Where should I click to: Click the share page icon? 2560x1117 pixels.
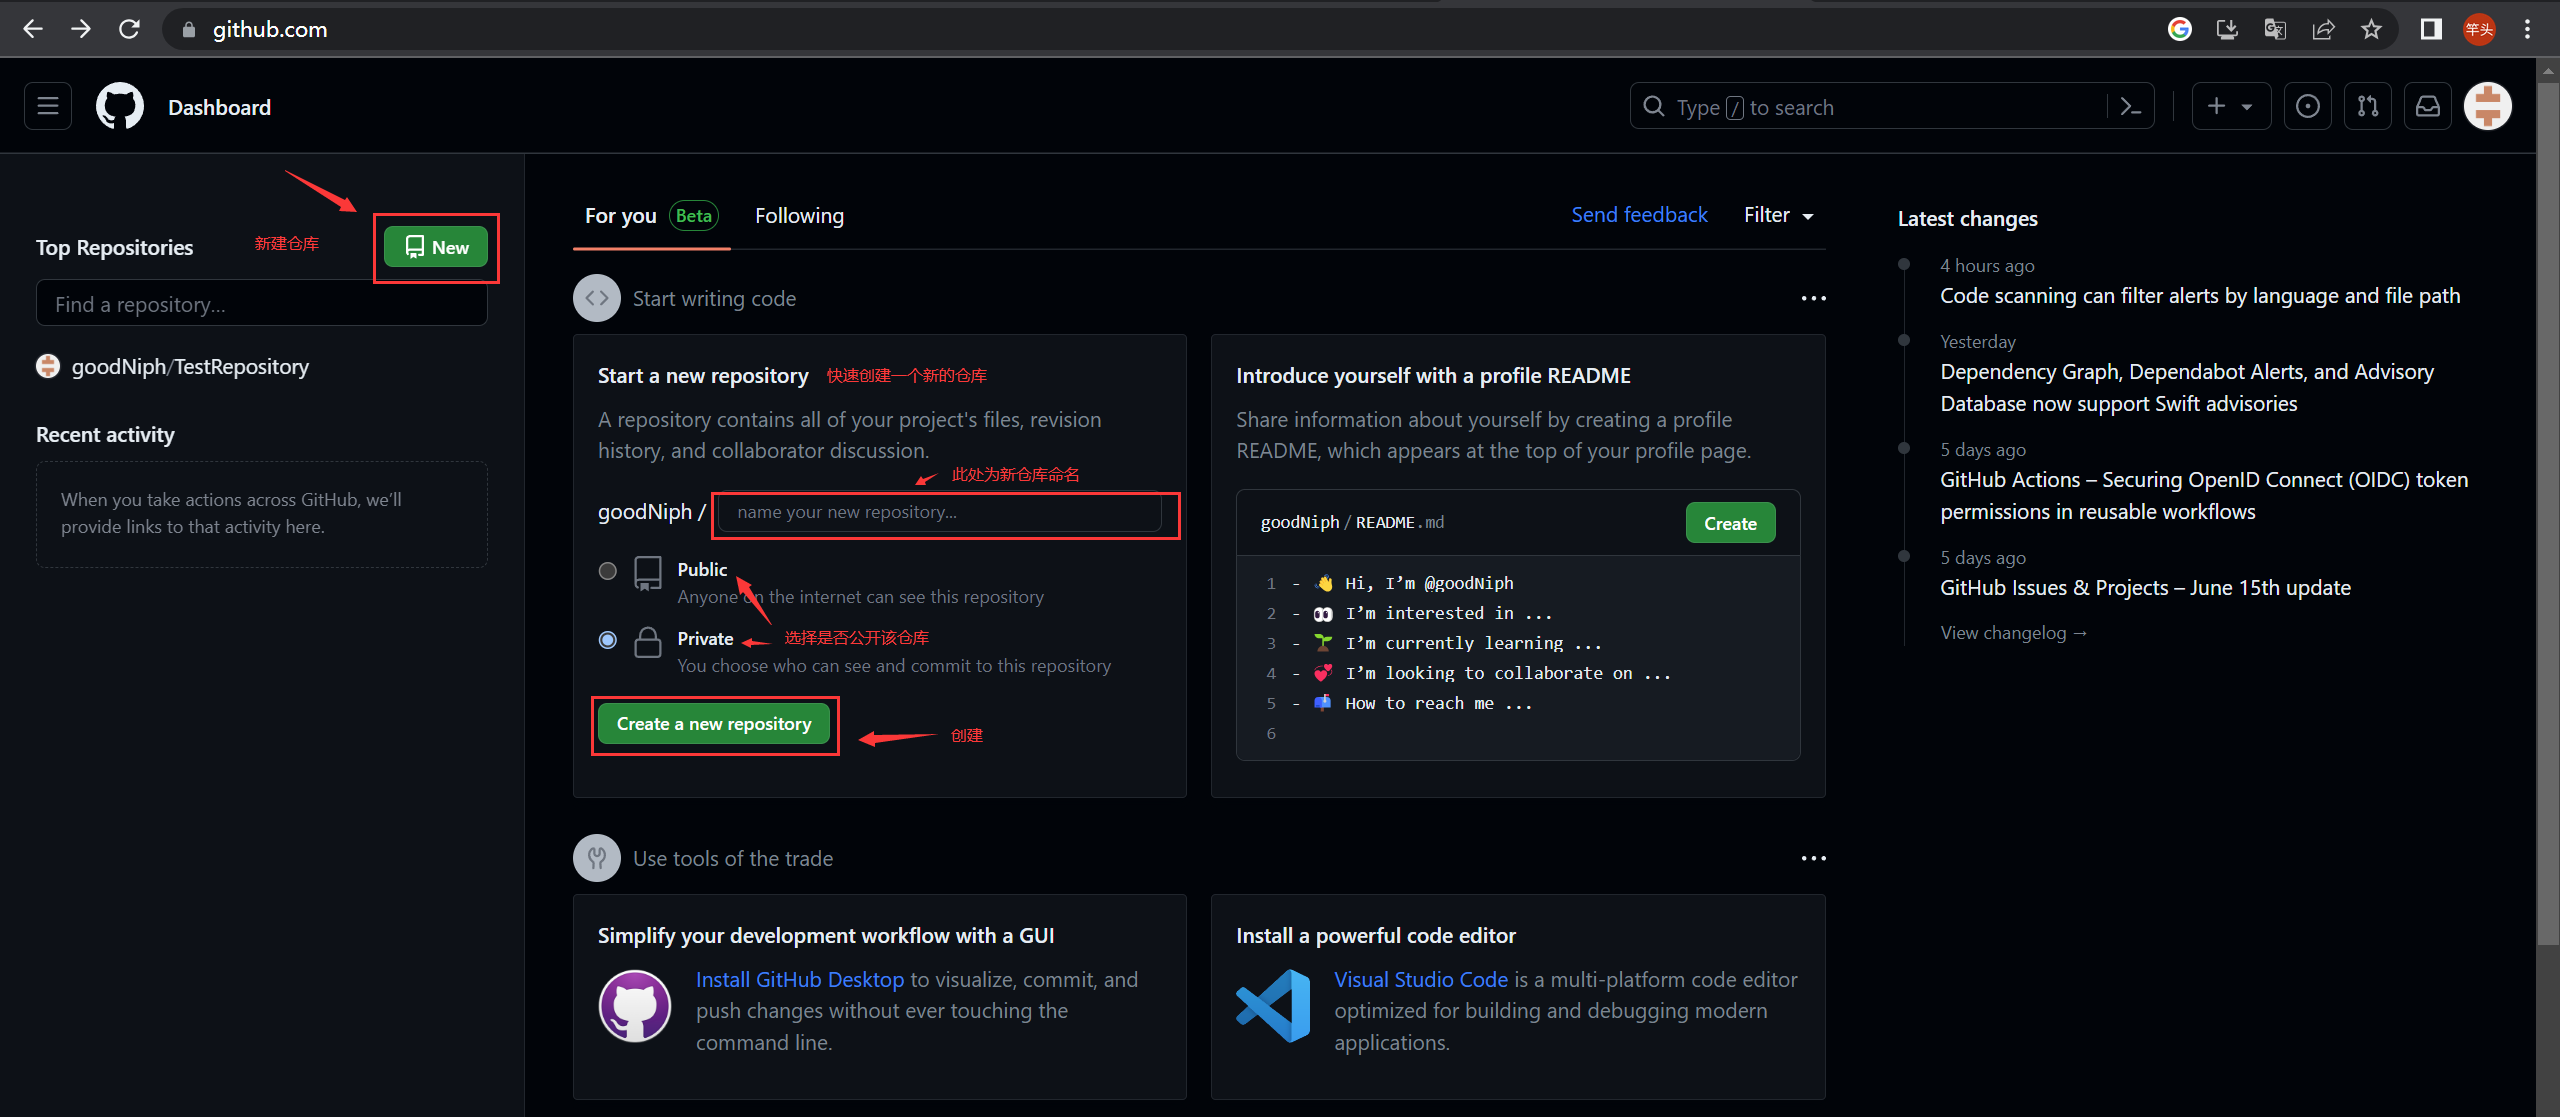2323,29
